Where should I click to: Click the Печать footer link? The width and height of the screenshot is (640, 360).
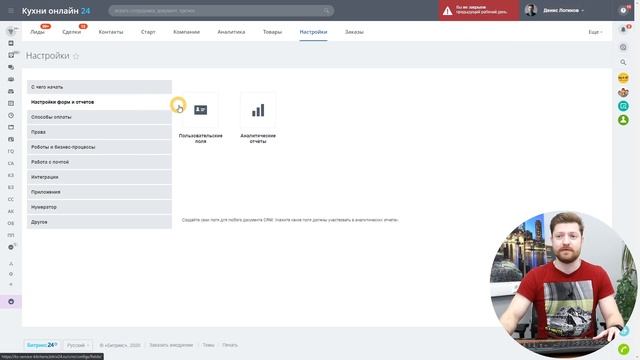point(230,345)
